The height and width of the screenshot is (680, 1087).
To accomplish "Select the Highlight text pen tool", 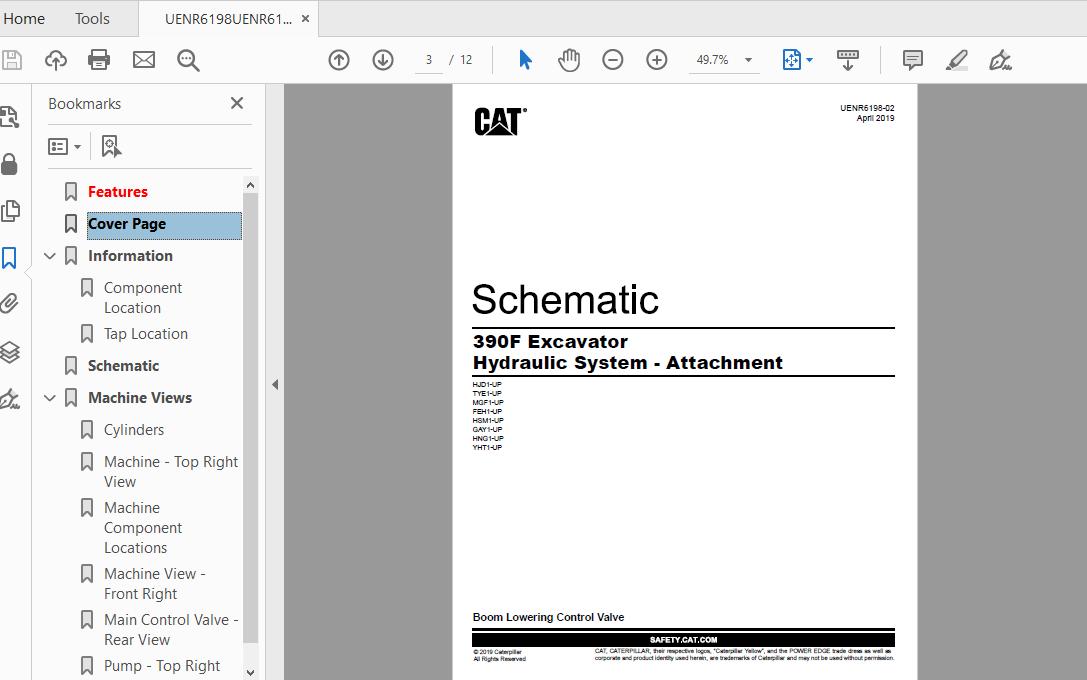I will 957,60.
